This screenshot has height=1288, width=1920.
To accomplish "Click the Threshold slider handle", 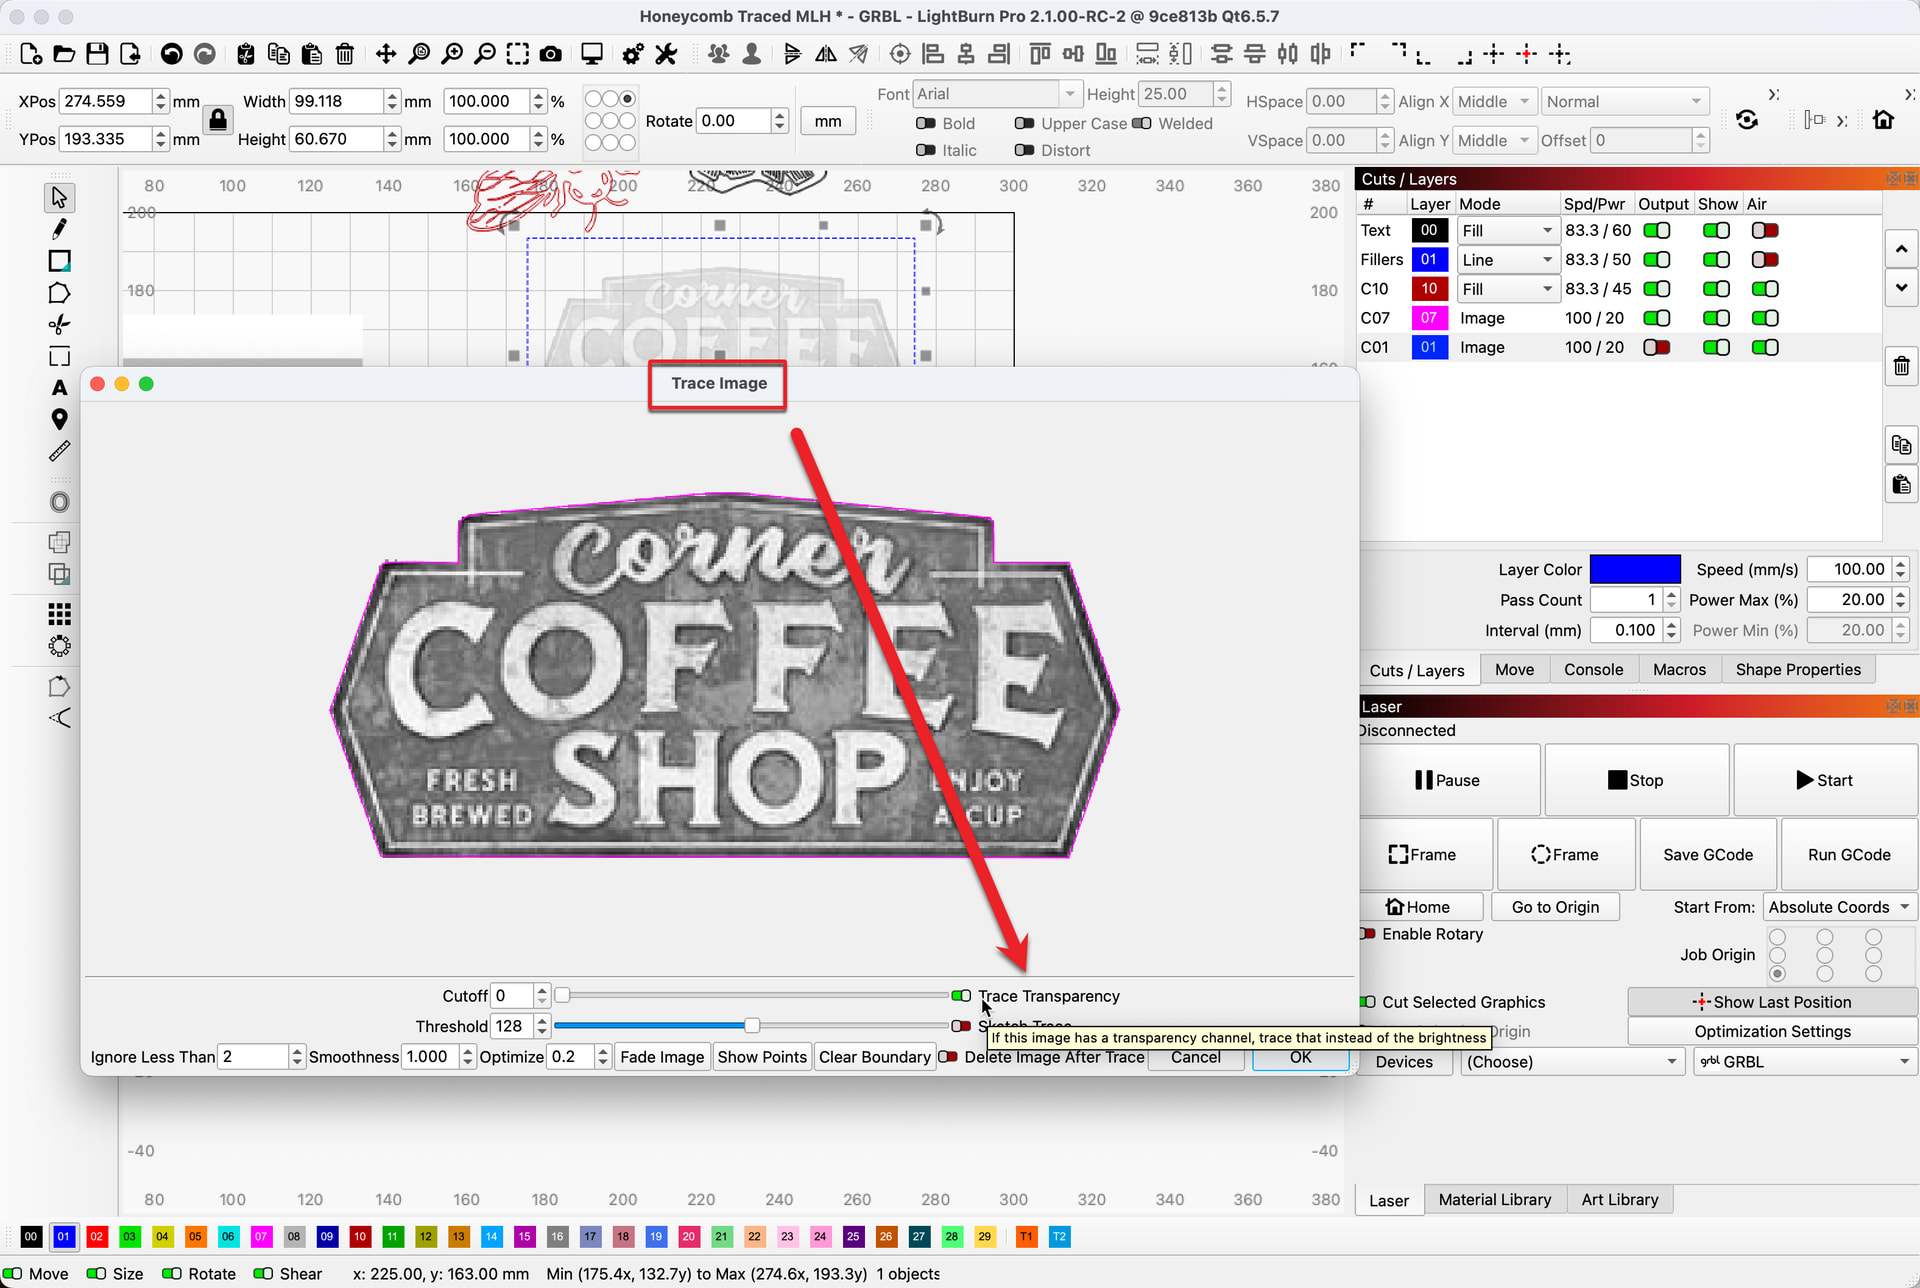I will pos(752,1026).
